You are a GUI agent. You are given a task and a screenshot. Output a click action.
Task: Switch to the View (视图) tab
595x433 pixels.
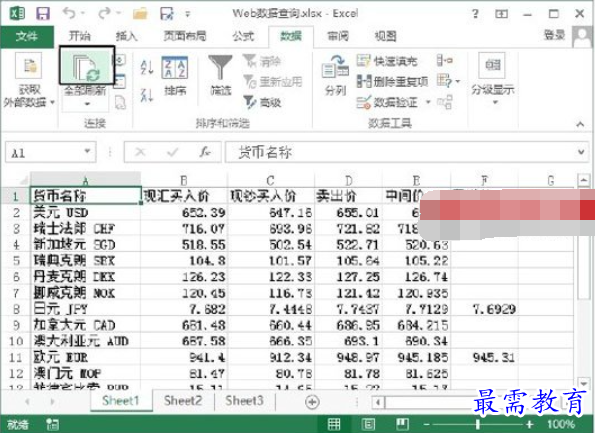[x=385, y=36]
